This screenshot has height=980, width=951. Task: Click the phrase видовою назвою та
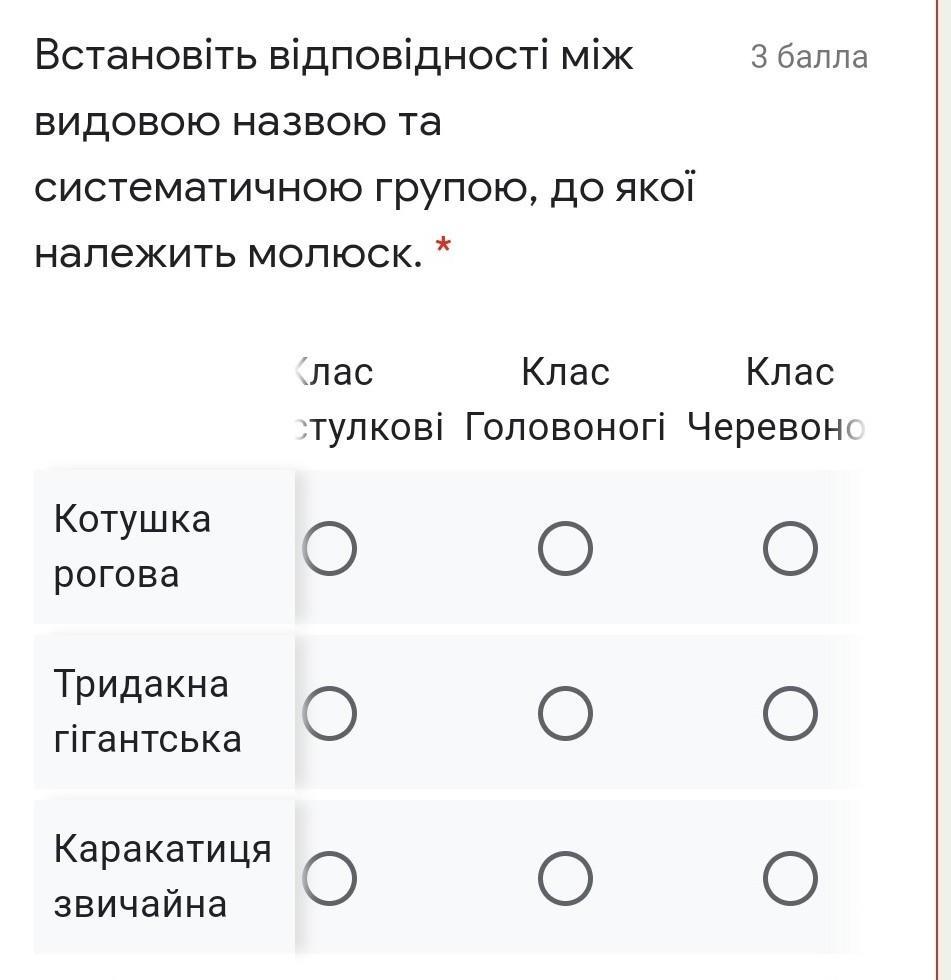click(x=238, y=121)
